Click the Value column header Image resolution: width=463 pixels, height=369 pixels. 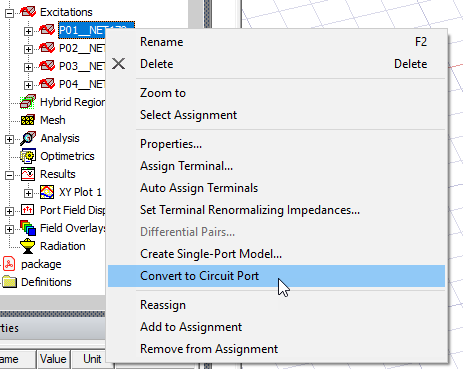53,359
